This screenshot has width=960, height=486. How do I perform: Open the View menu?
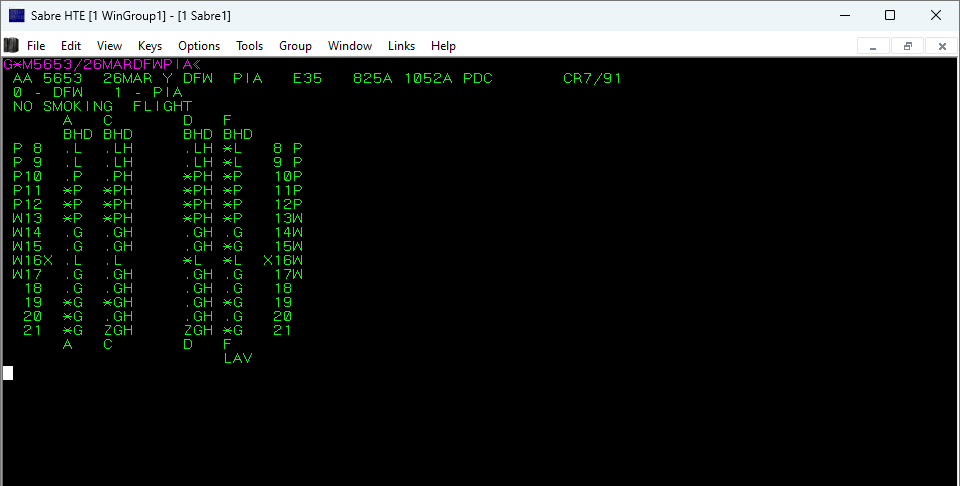(109, 46)
